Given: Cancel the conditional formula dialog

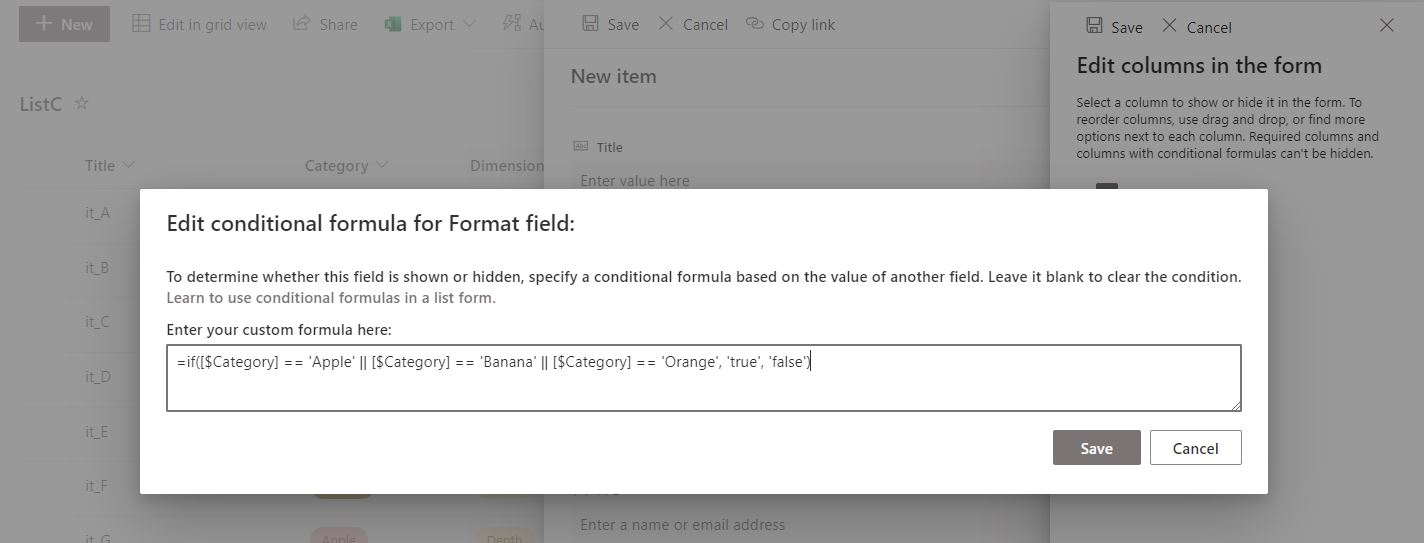Looking at the screenshot, I should (x=1195, y=448).
